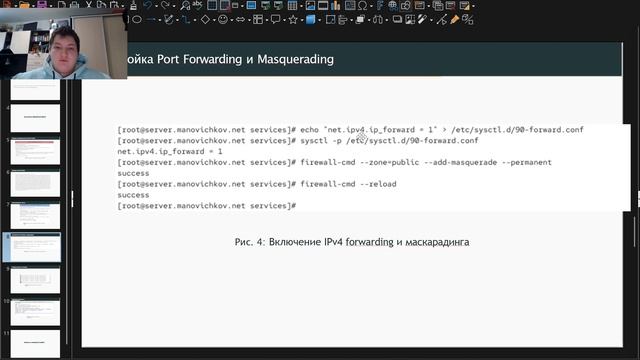The width and height of the screenshot is (640, 360).
Task: Insert a chart
Action: click(336, 5)
